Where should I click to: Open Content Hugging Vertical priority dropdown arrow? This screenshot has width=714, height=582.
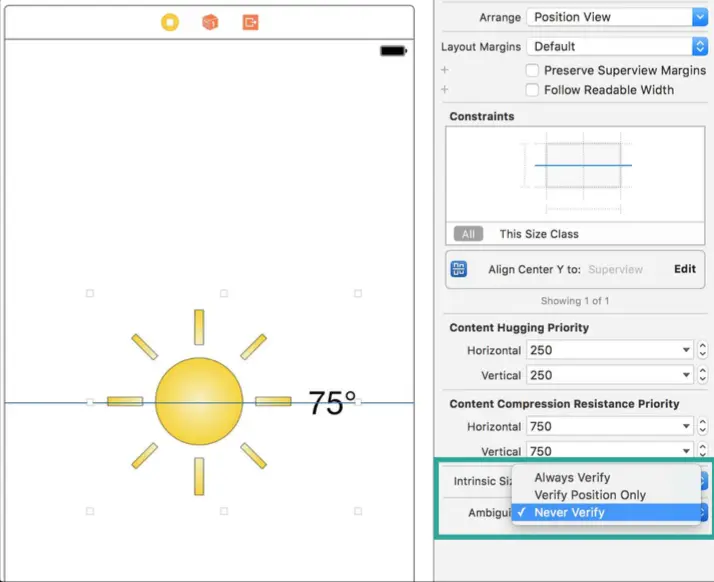point(686,375)
